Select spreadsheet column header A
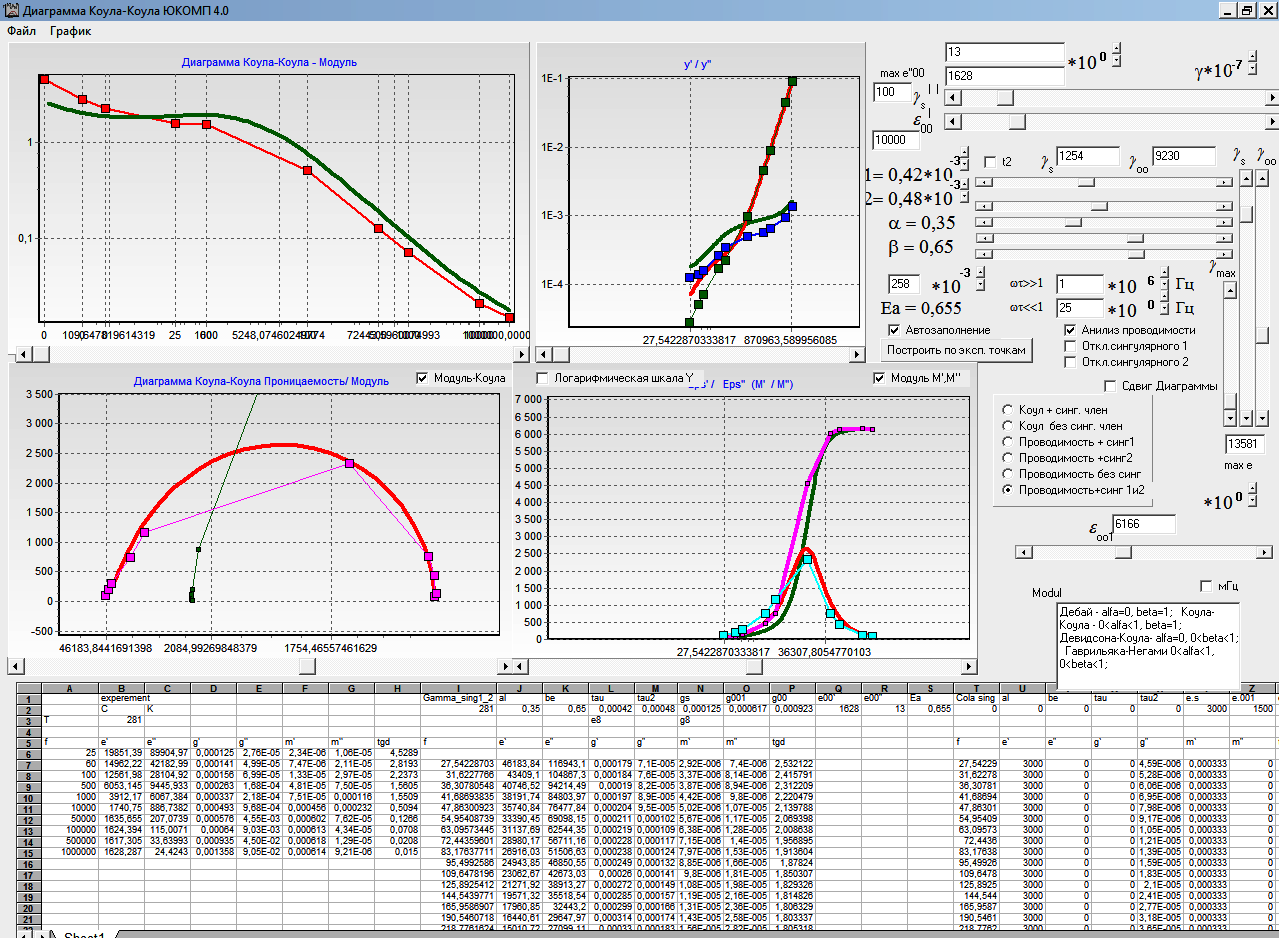The image size is (1282, 938). [x=69, y=688]
